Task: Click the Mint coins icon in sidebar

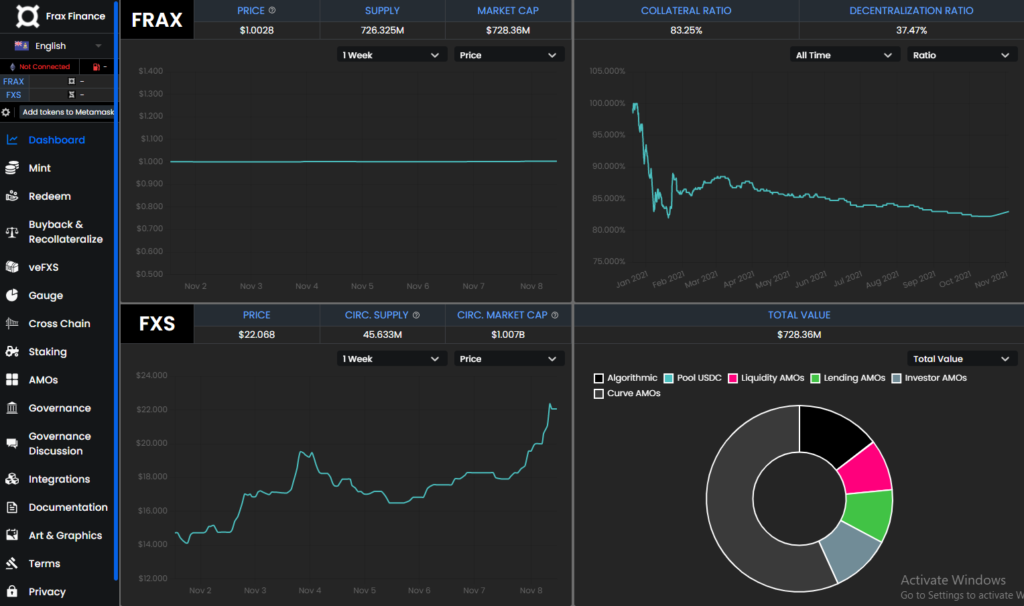Action: tap(12, 168)
